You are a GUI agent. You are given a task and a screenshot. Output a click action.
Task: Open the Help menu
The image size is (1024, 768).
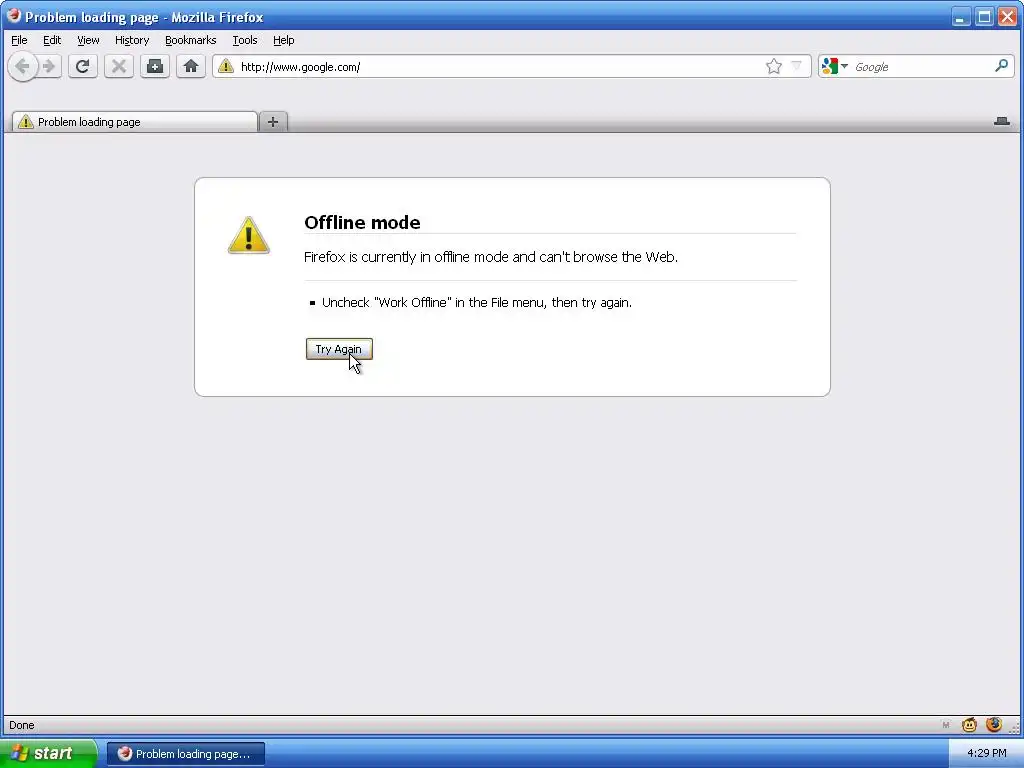283,40
